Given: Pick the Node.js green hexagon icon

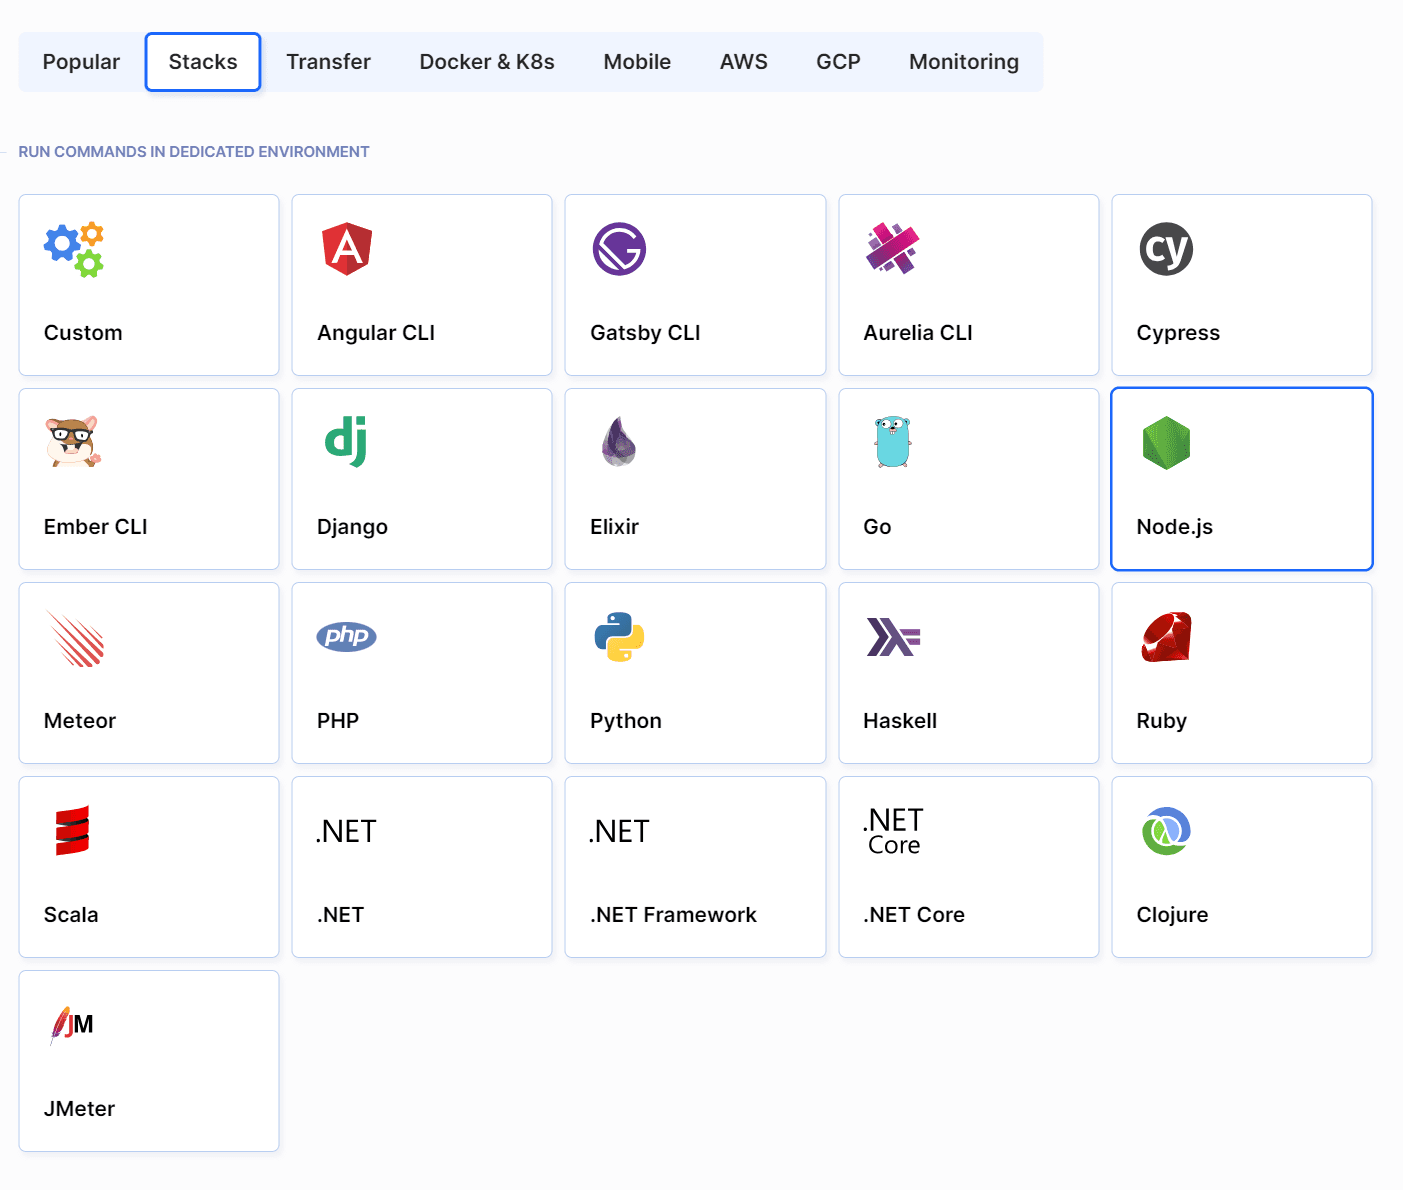Looking at the screenshot, I should coord(1166,443).
